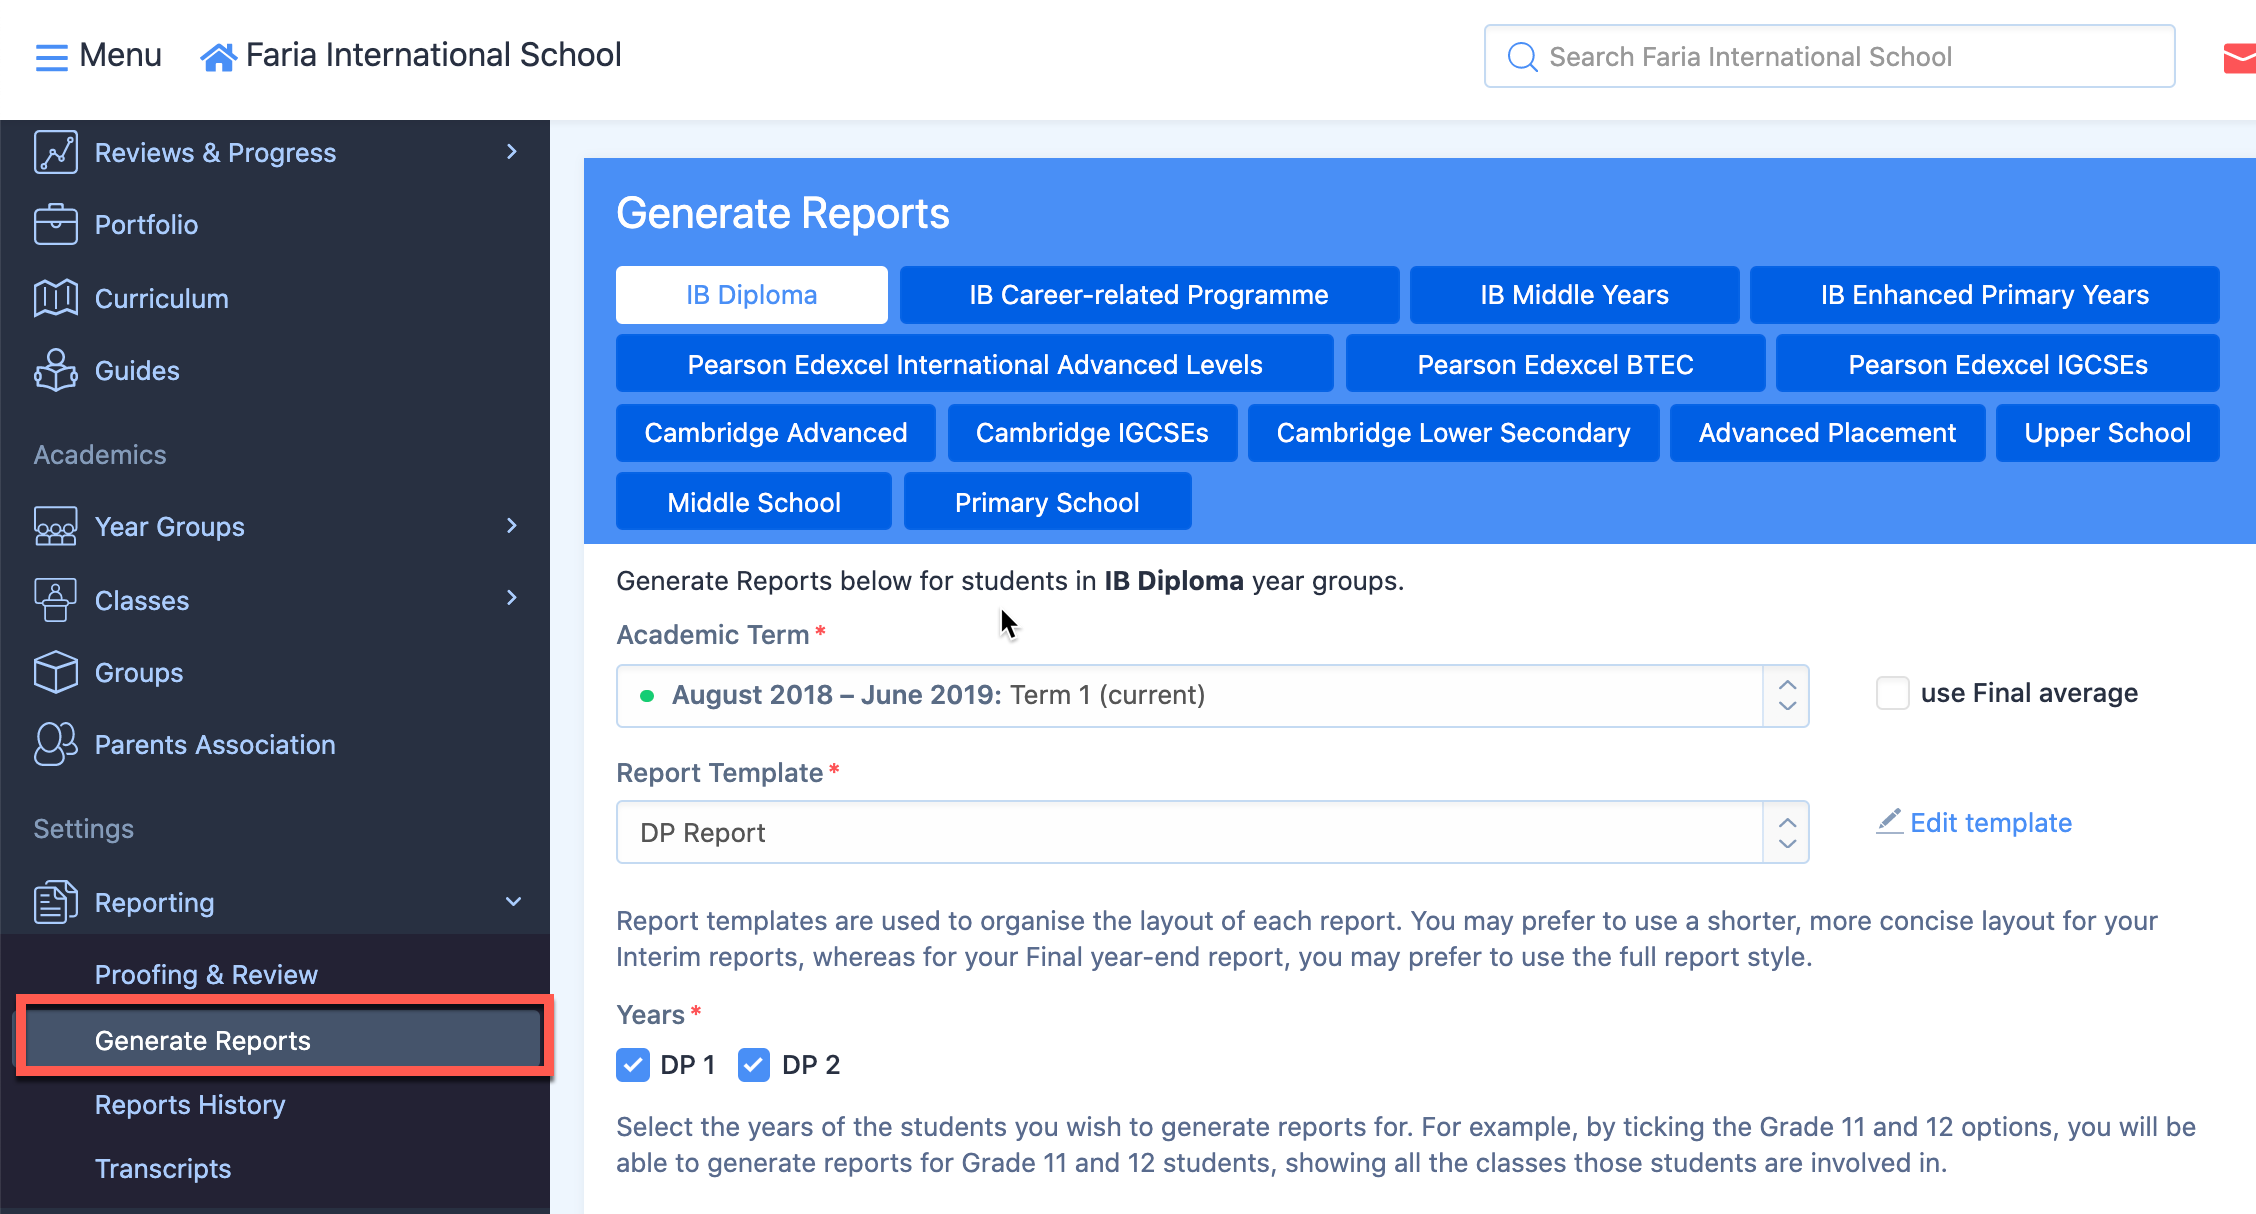
Task: Expand the Year Groups chevron
Action: click(512, 526)
